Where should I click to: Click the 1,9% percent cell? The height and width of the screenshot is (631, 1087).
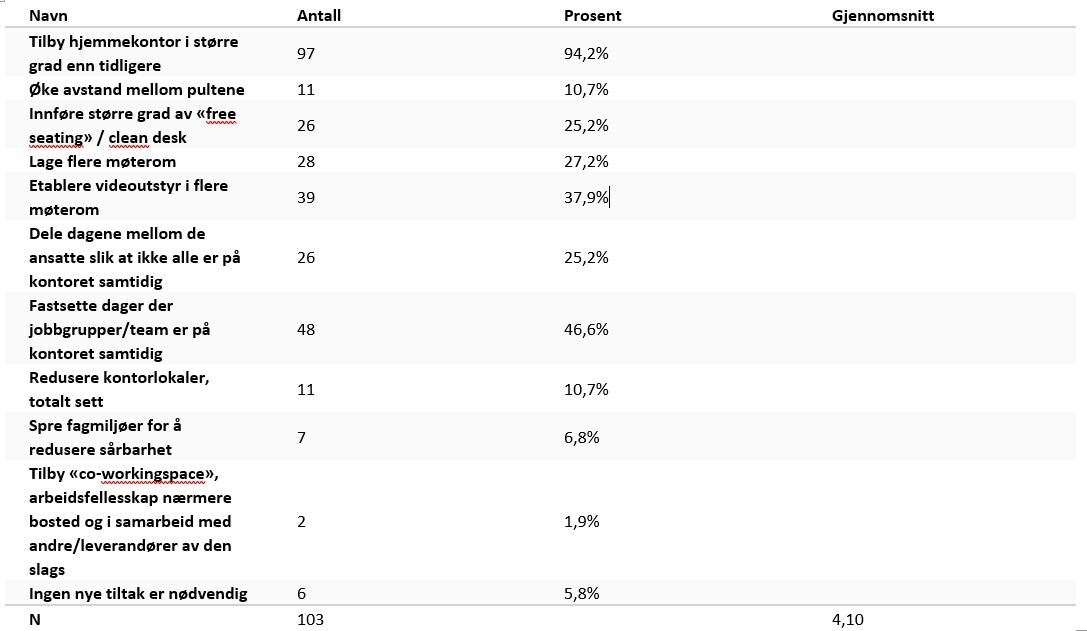pos(580,522)
